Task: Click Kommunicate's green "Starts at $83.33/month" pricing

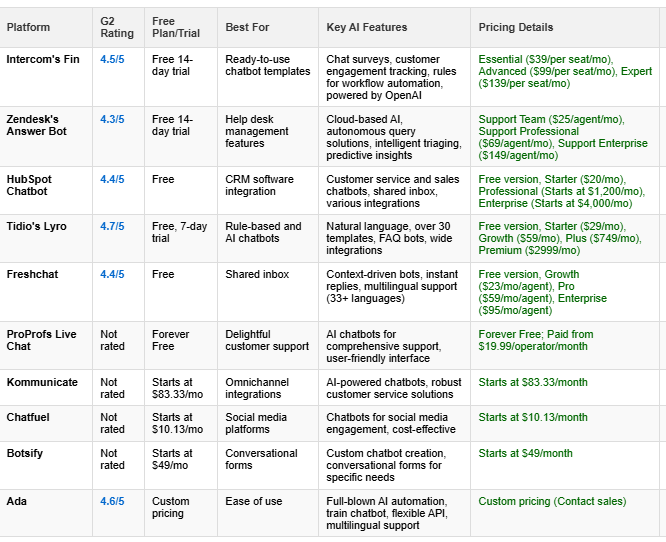Action: click(533, 383)
